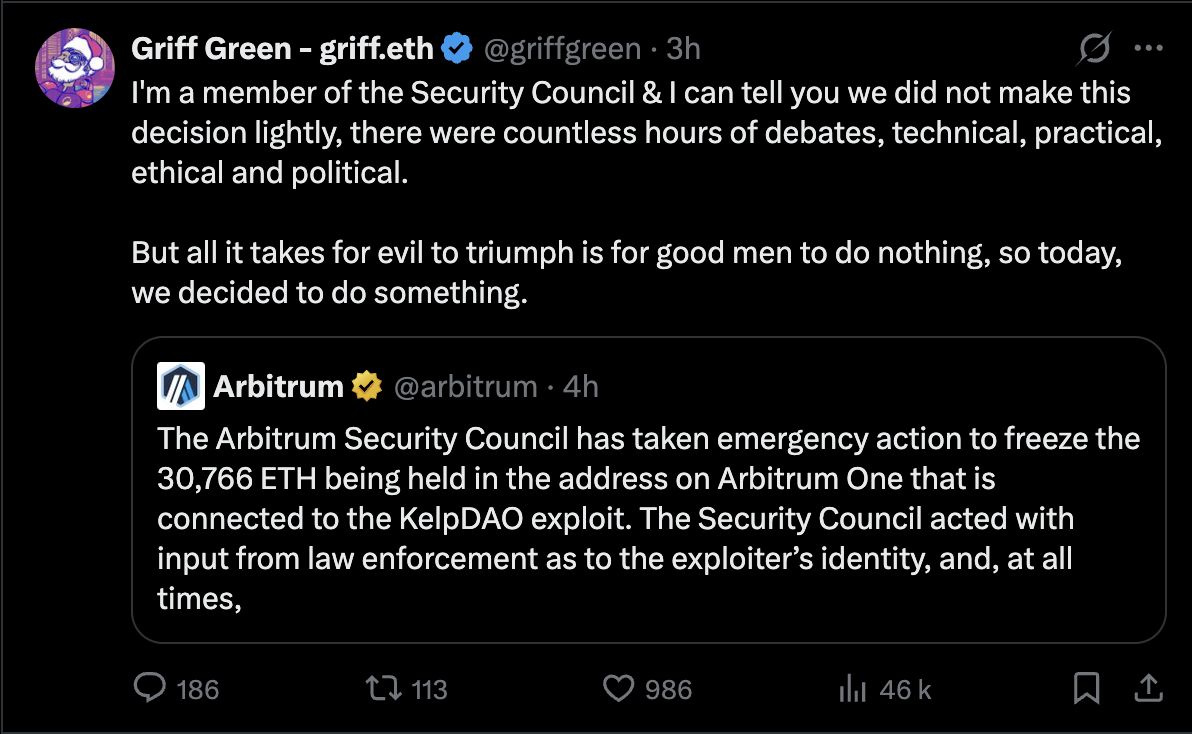Click the 4h timestamp in quoted tweet
Viewport: 1192px width, 734px height.
click(x=581, y=386)
